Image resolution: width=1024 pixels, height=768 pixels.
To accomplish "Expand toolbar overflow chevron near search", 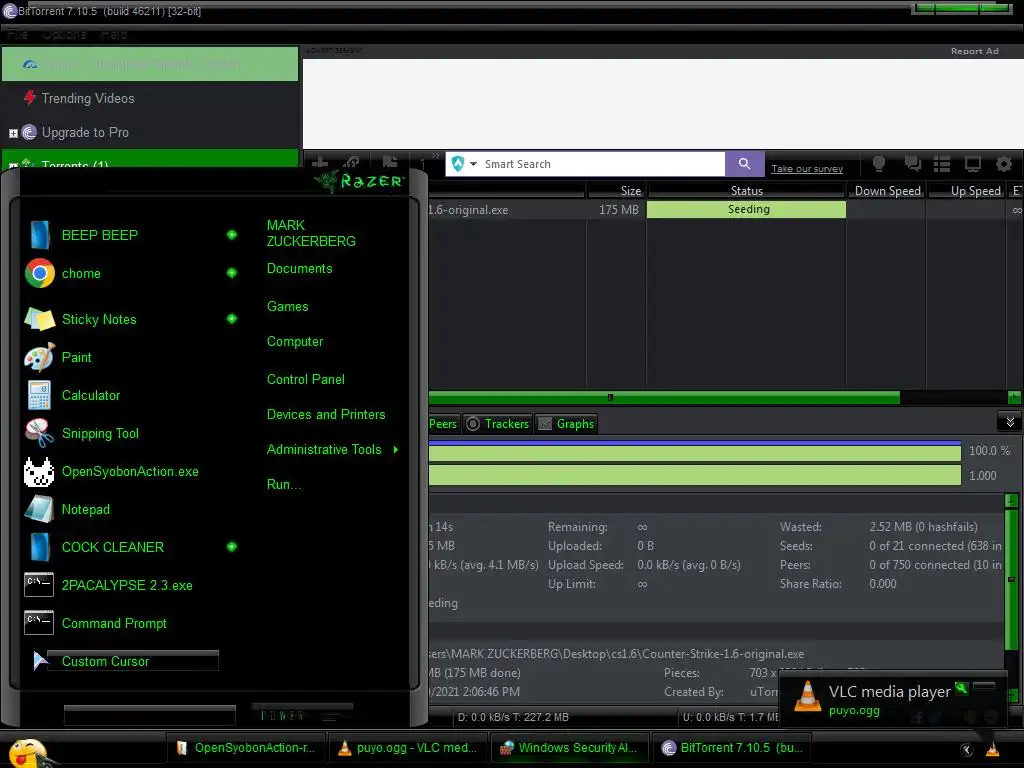I will click(436, 157).
